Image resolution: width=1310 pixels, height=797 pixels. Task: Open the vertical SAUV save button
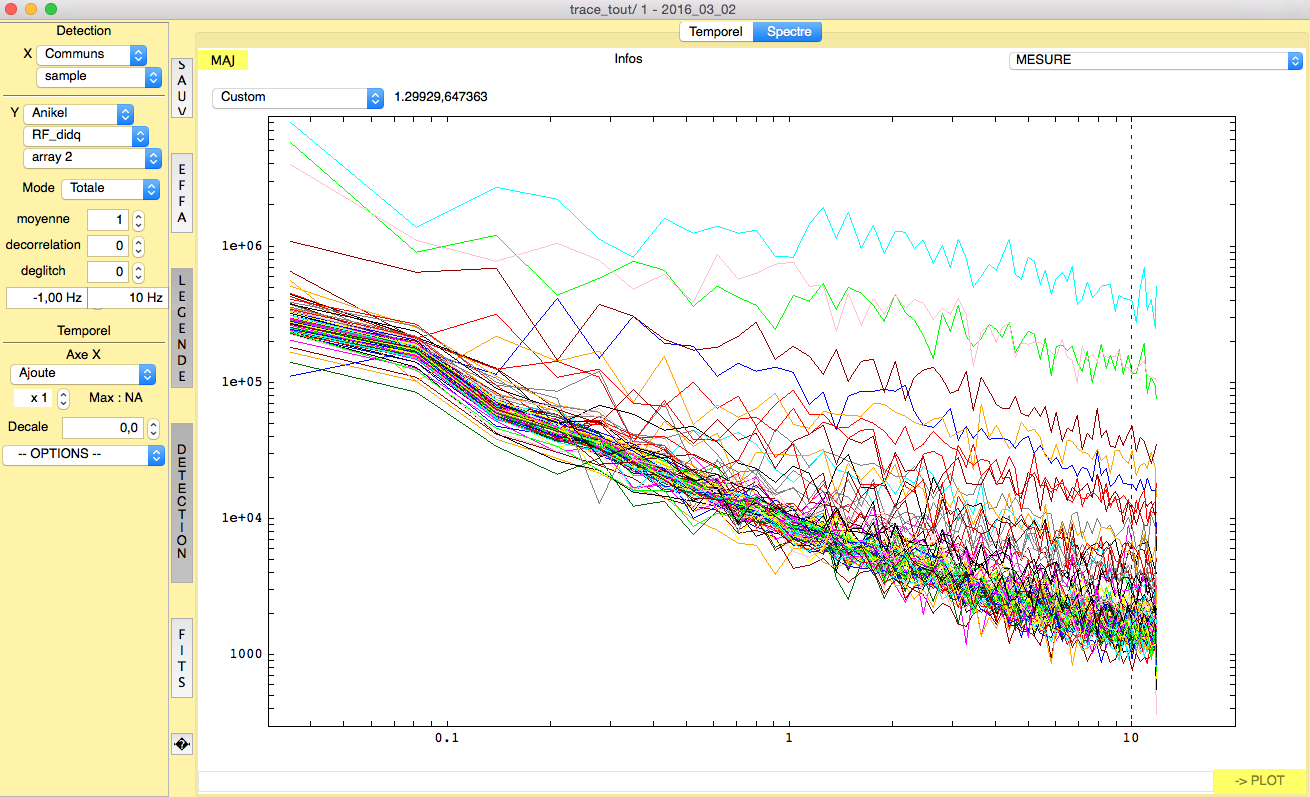[182, 87]
